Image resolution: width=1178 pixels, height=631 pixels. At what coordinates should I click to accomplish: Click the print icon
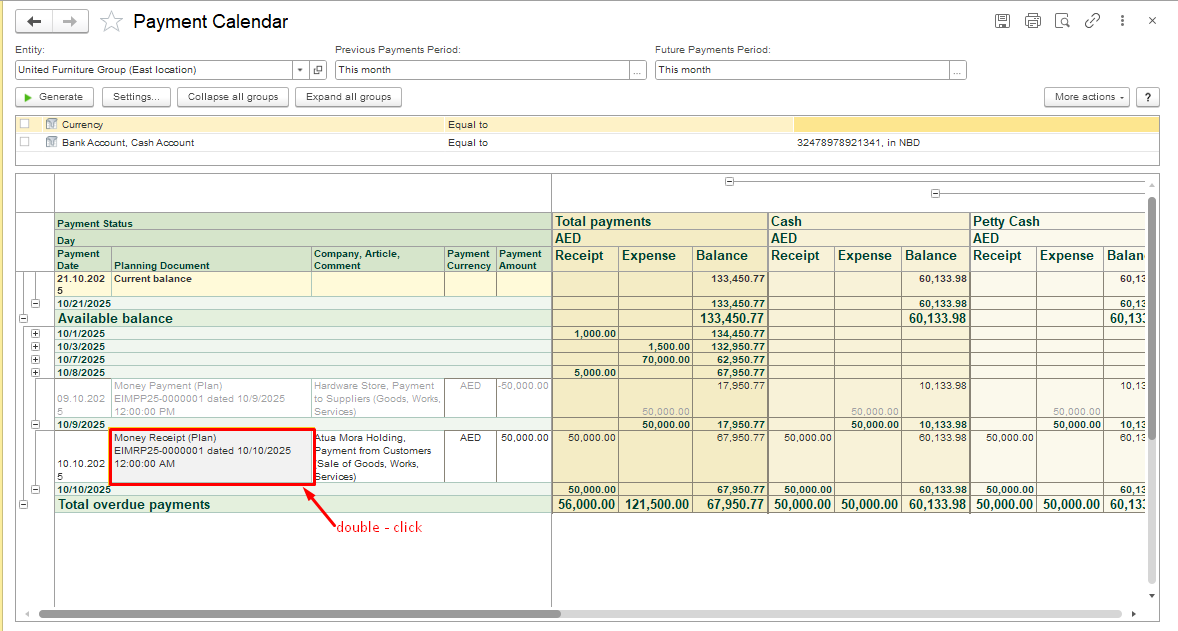1032,21
